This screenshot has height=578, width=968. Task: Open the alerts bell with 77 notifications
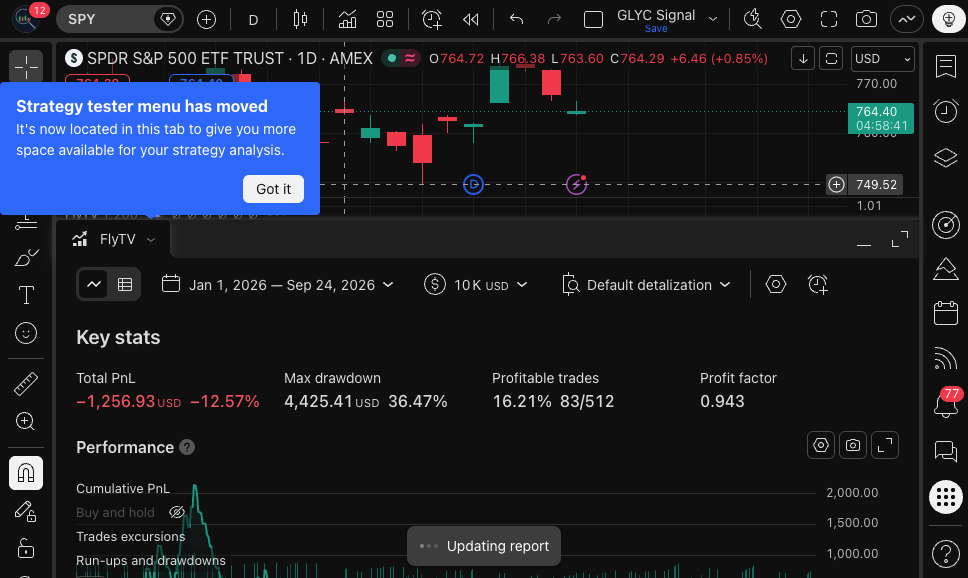click(946, 404)
